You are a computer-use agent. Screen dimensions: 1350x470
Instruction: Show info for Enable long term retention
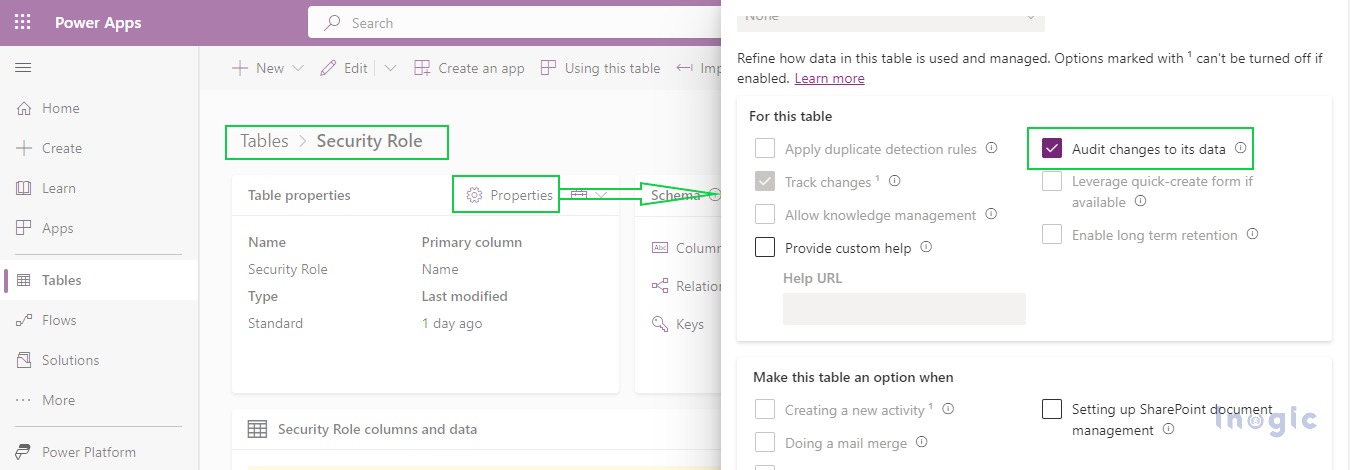[x=1253, y=234]
